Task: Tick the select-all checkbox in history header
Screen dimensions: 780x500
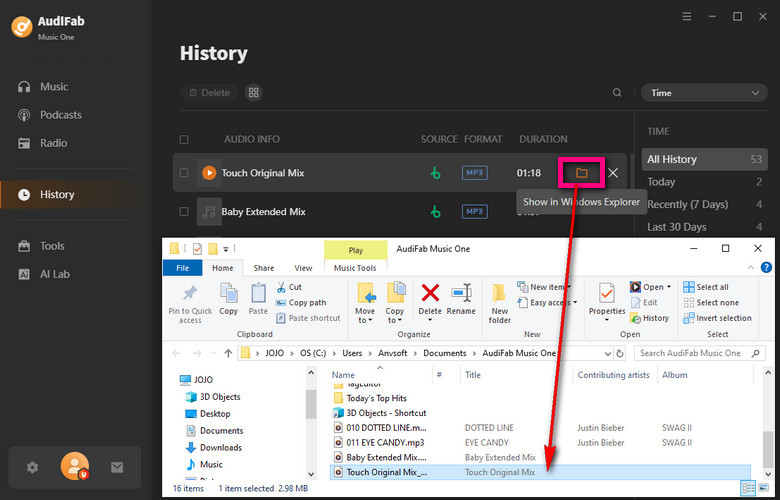Action: [x=184, y=139]
